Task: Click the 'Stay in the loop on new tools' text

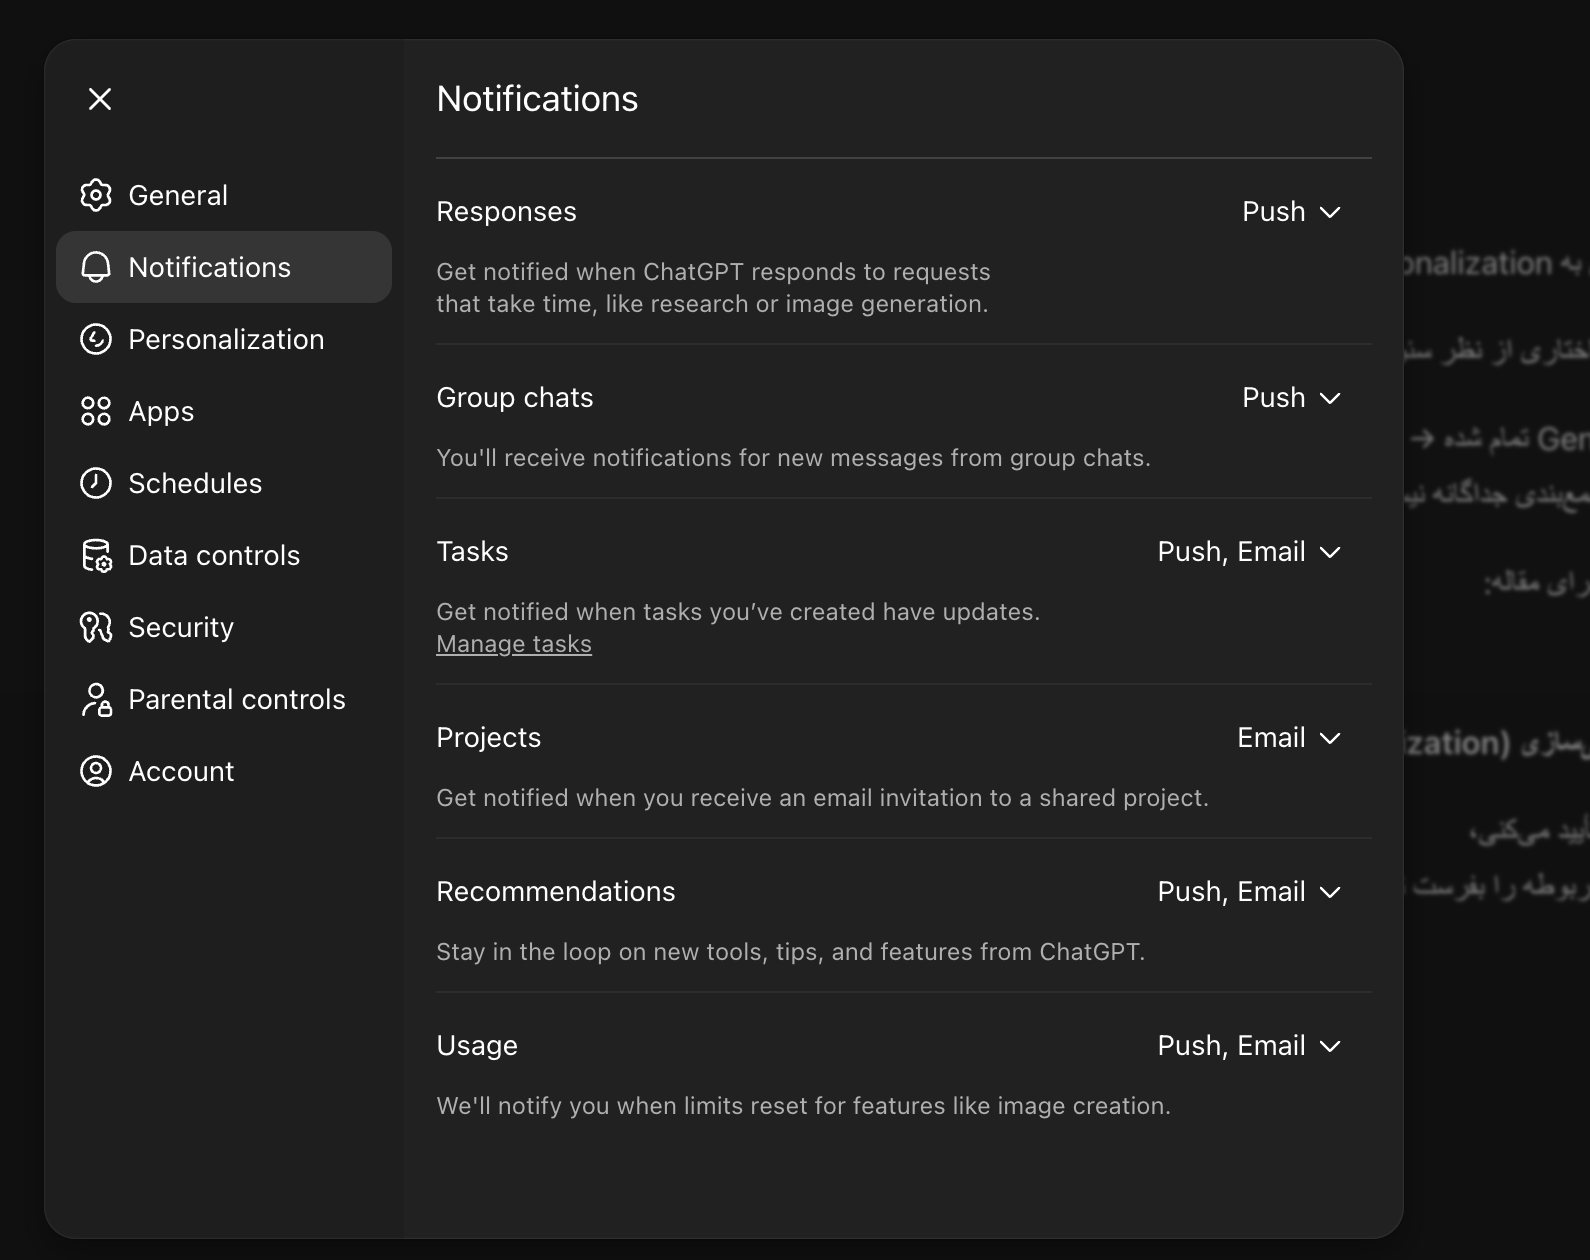Action: click(791, 952)
